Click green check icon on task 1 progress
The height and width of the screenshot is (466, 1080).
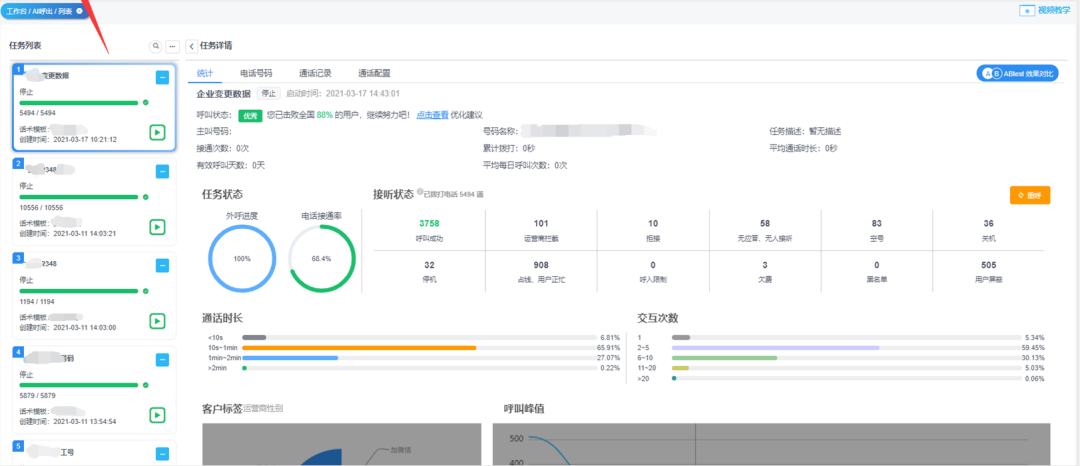(145, 102)
